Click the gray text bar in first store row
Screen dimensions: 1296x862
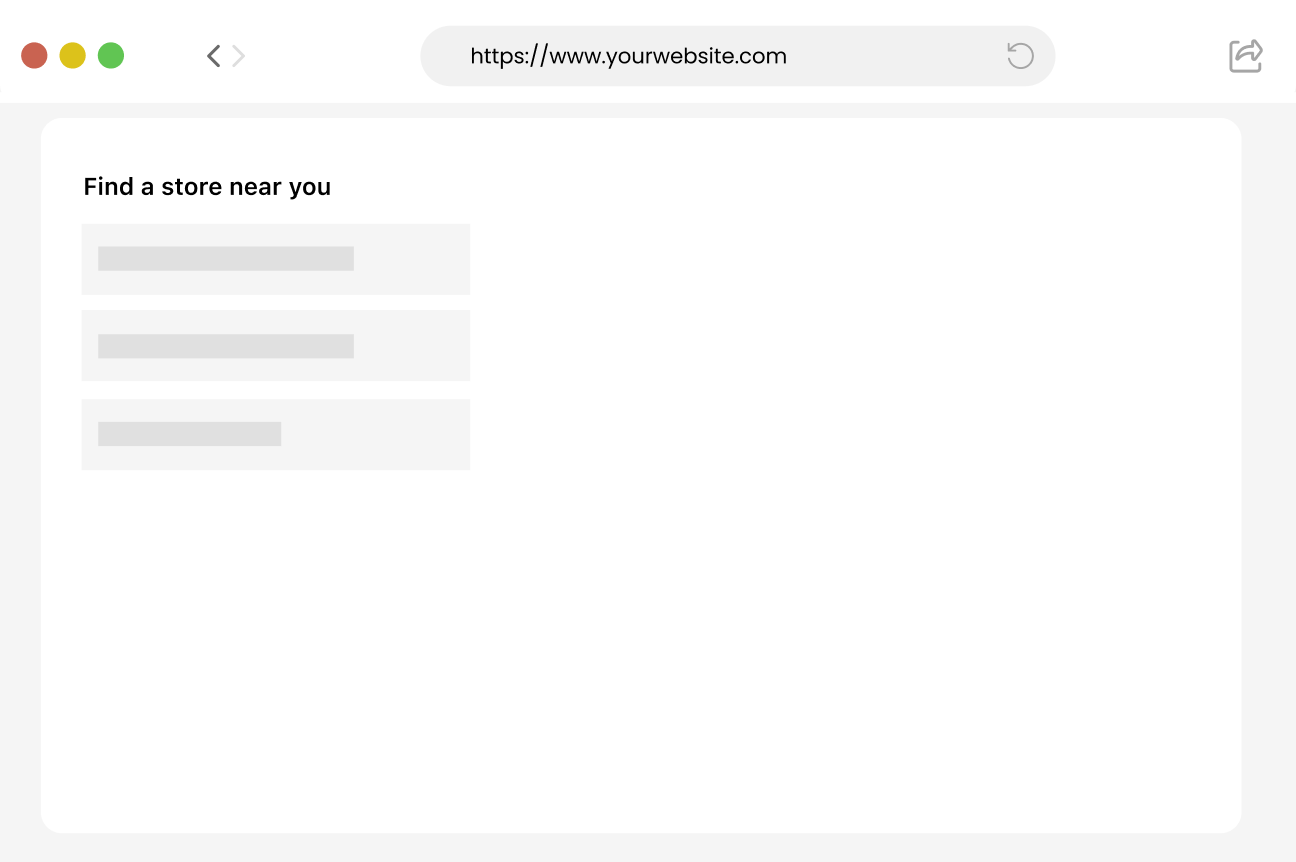click(226, 258)
